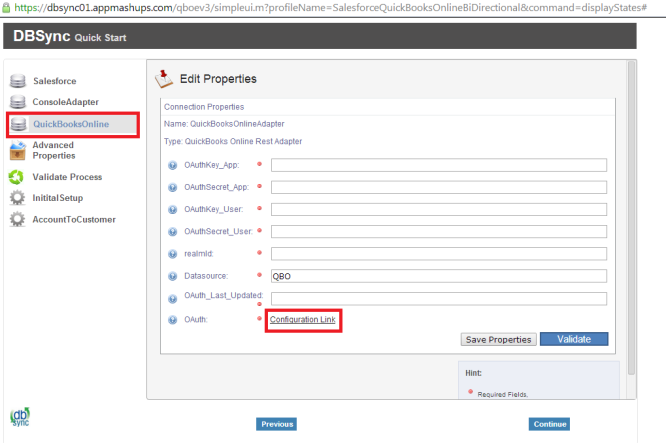The height and width of the screenshot is (443, 666).
Task: Focus the OAuthSecret_App input field
Action: [439, 187]
